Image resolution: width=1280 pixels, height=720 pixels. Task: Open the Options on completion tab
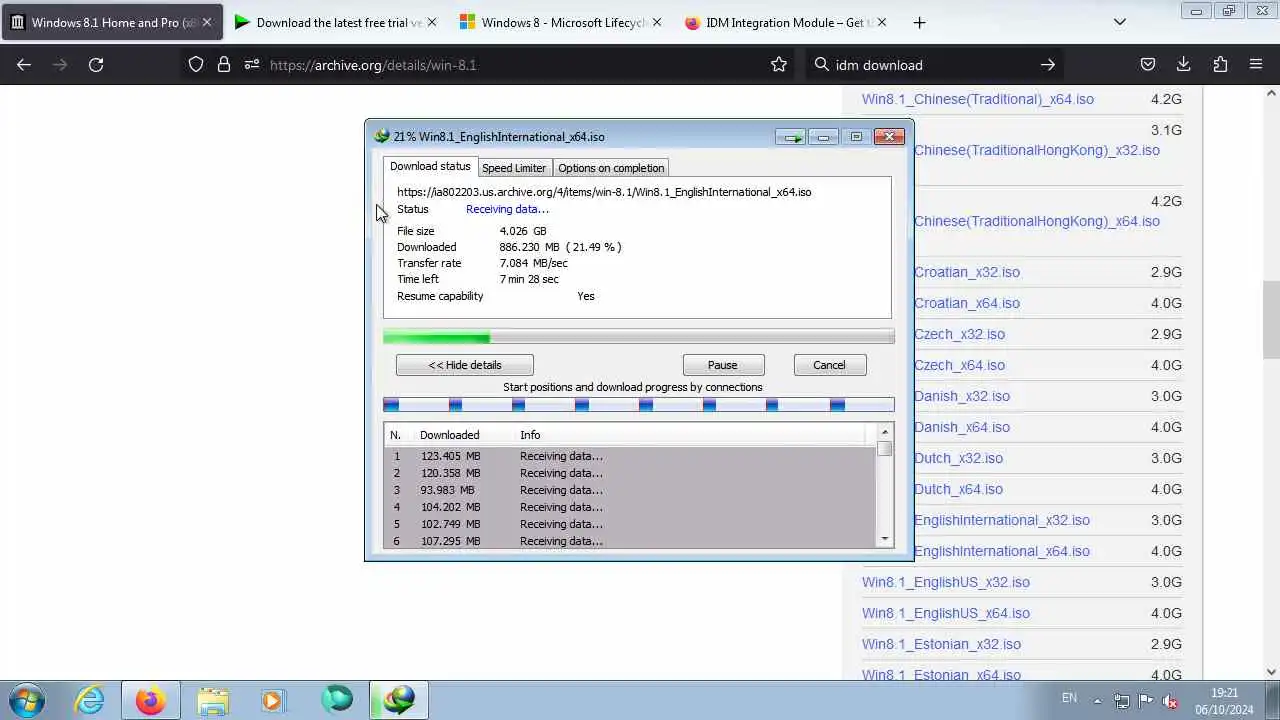coord(611,168)
